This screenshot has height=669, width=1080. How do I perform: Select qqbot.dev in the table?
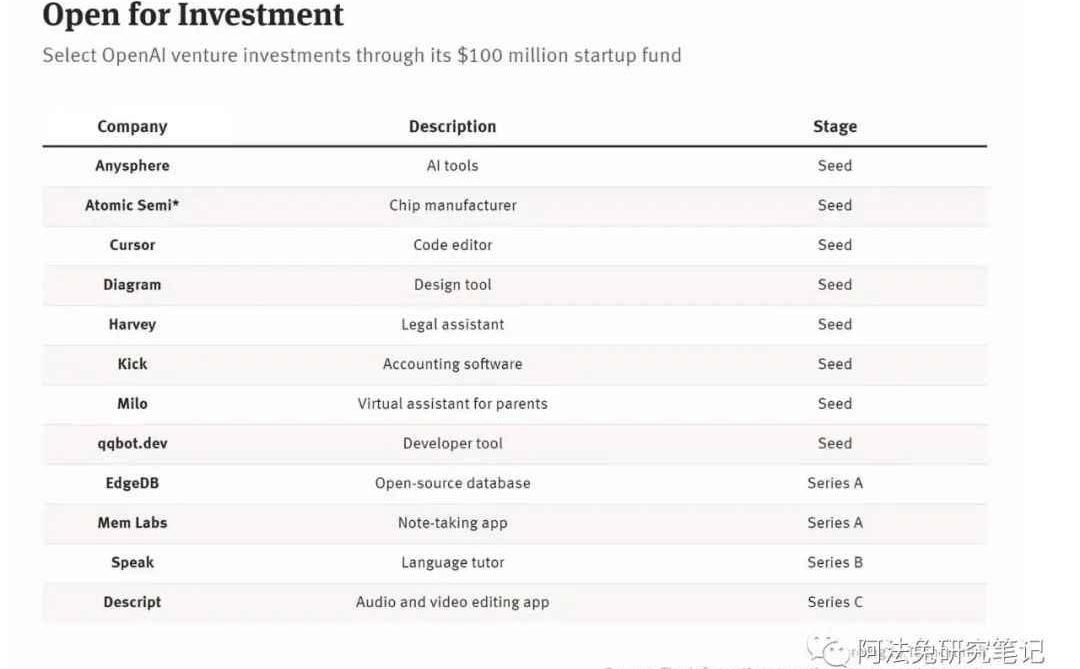(x=132, y=444)
